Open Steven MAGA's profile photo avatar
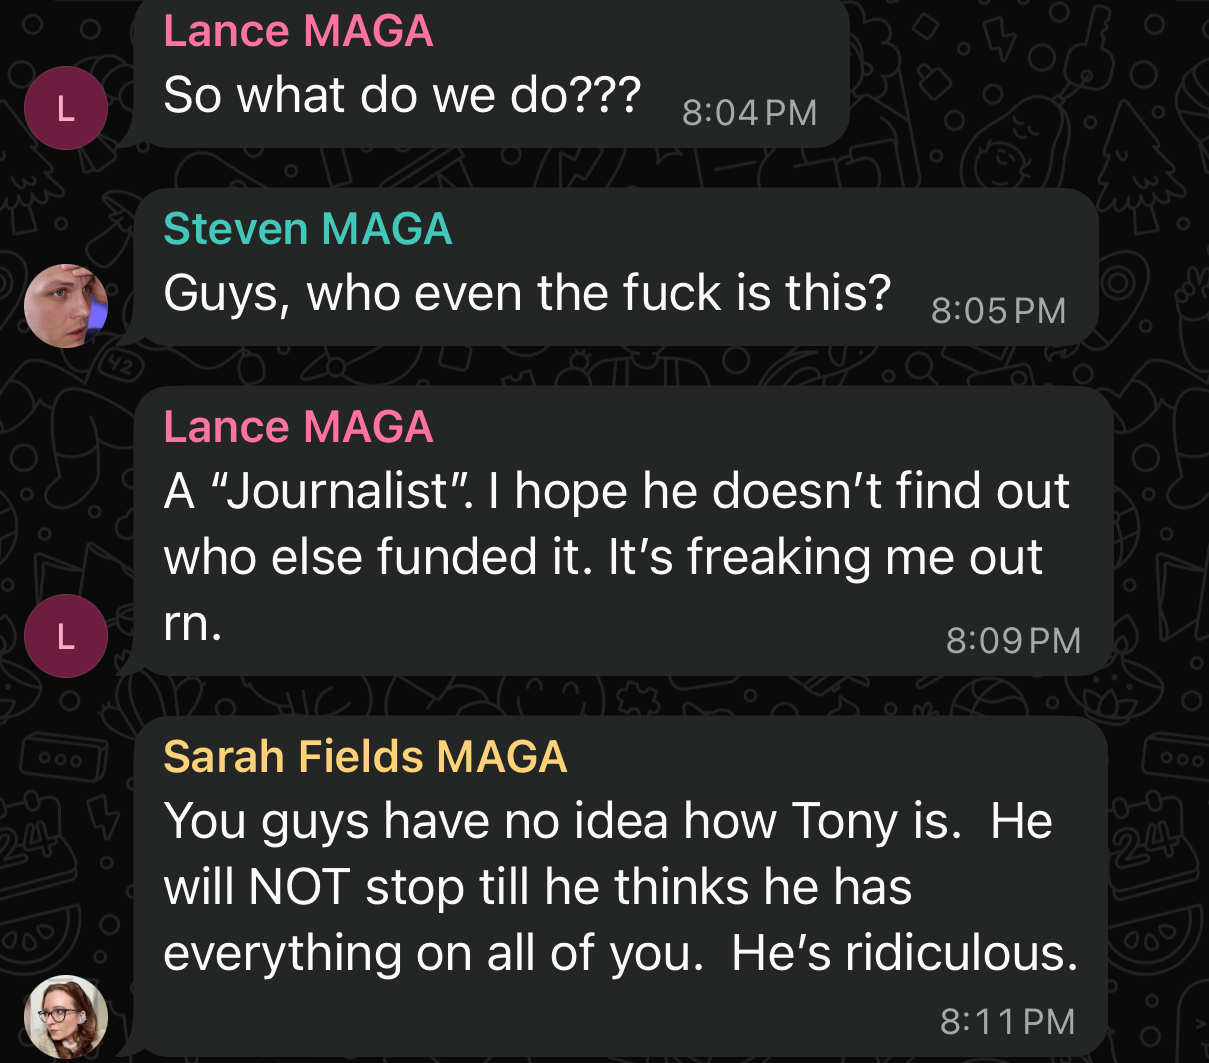Viewport: 1209px width, 1063px height. pos(66,305)
